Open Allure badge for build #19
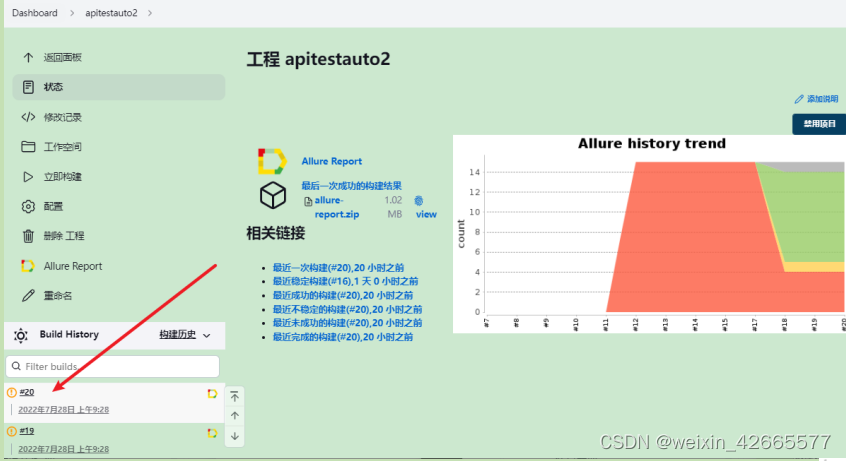 coord(212,433)
